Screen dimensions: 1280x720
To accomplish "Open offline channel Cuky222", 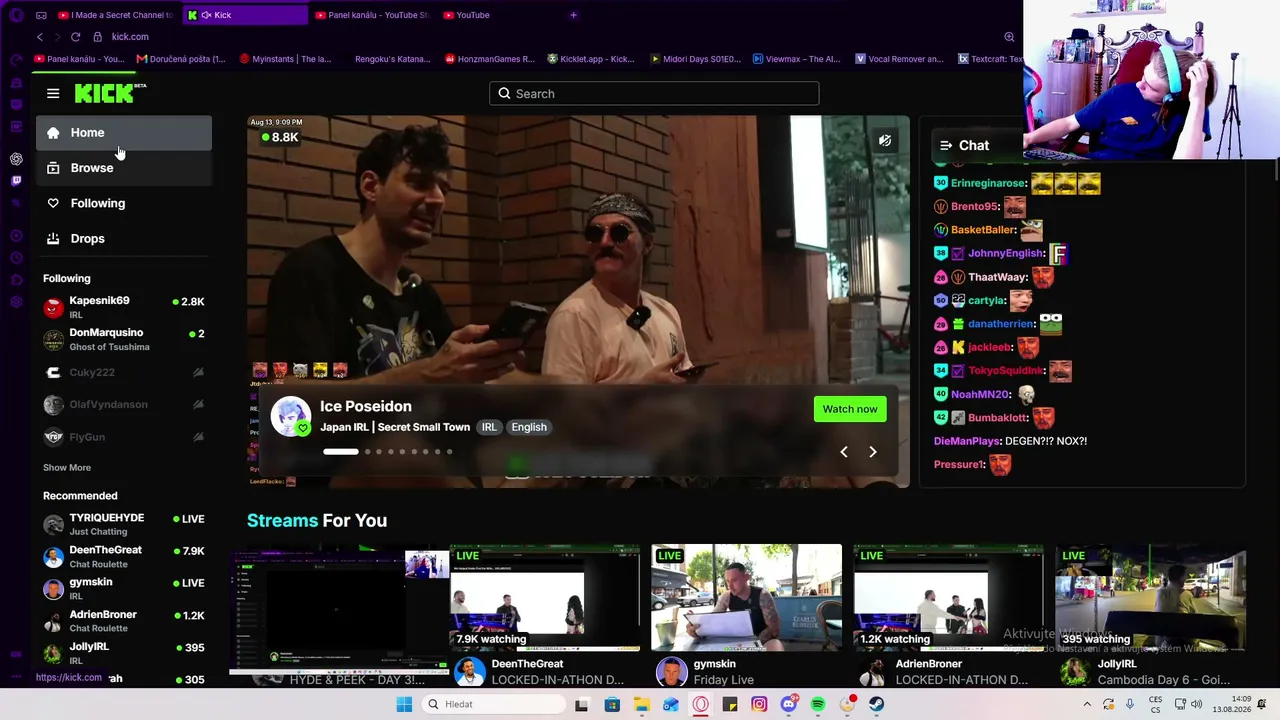I will click(x=124, y=372).
